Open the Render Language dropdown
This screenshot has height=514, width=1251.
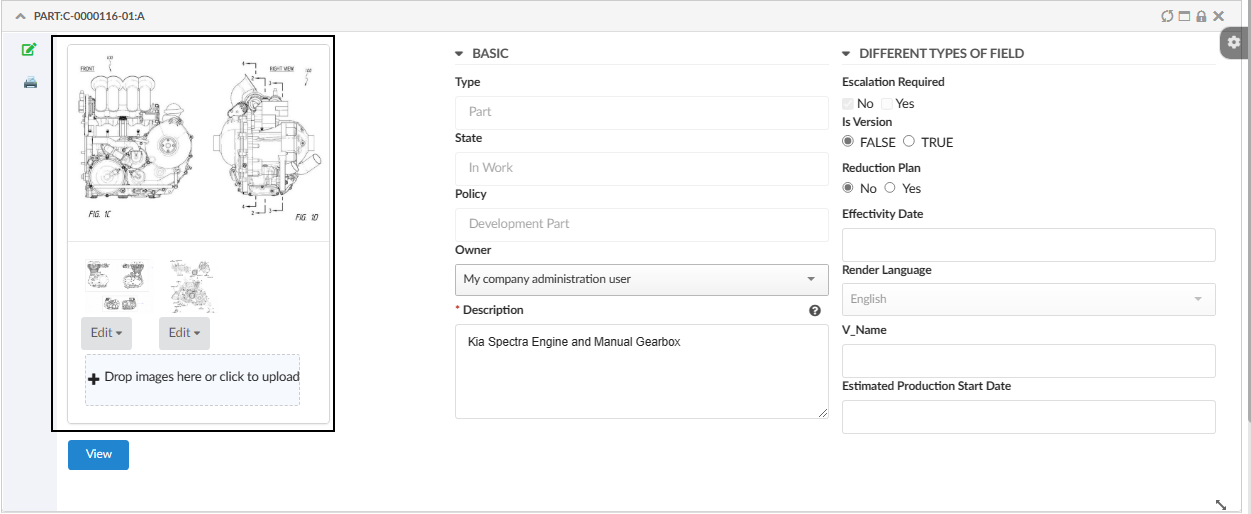pos(1028,299)
